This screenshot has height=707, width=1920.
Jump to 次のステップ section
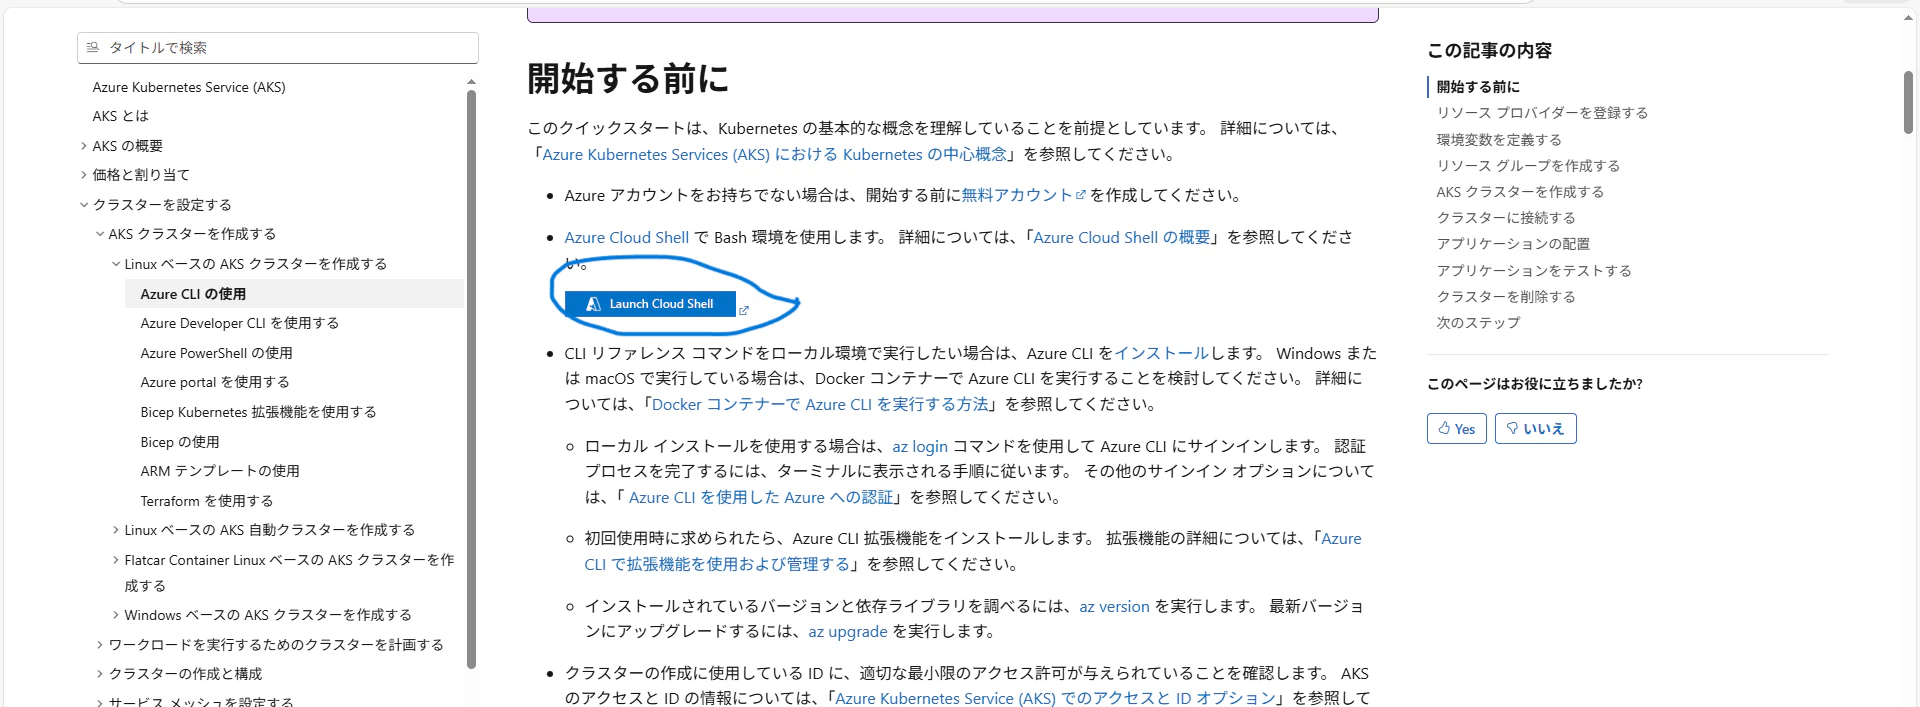coord(1478,323)
